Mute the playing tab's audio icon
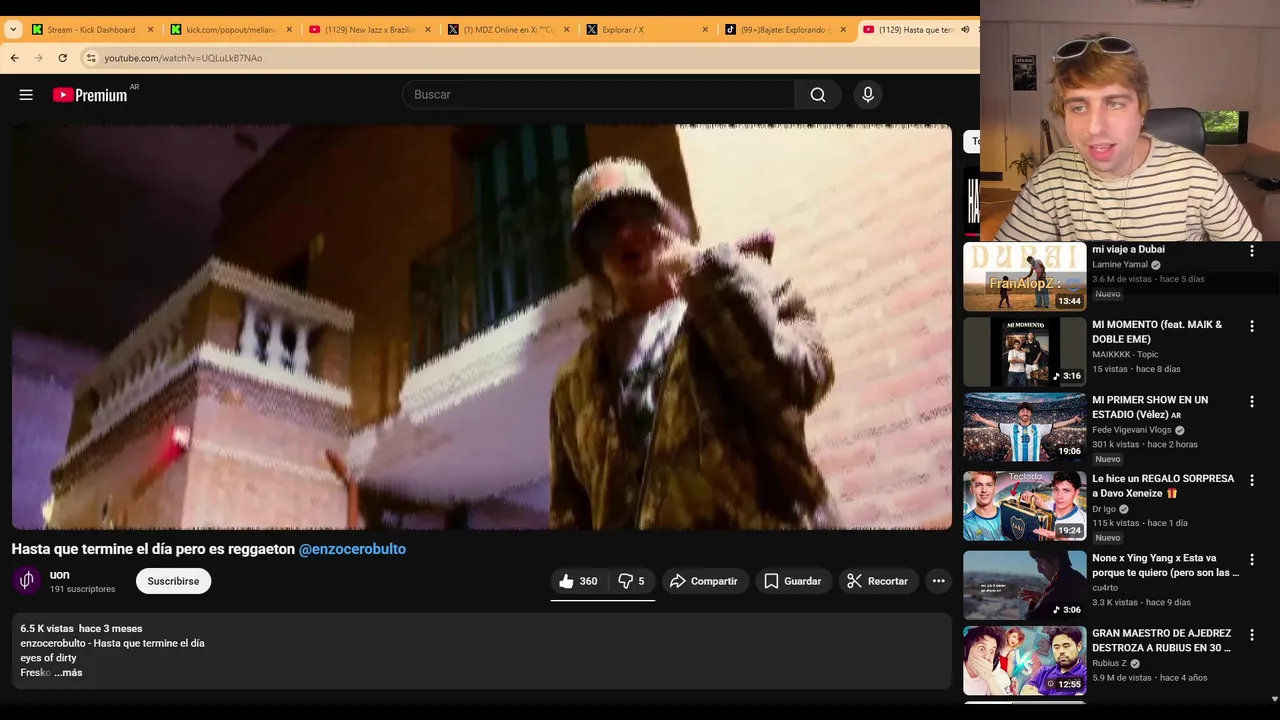Viewport: 1280px width, 720px height. pos(965,30)
